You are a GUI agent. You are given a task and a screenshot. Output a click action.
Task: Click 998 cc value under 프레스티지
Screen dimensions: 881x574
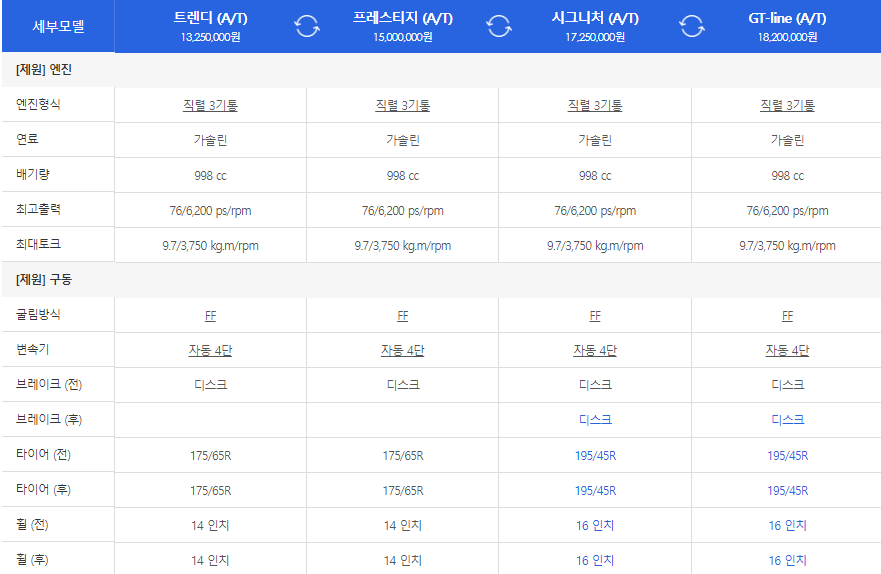403,176
